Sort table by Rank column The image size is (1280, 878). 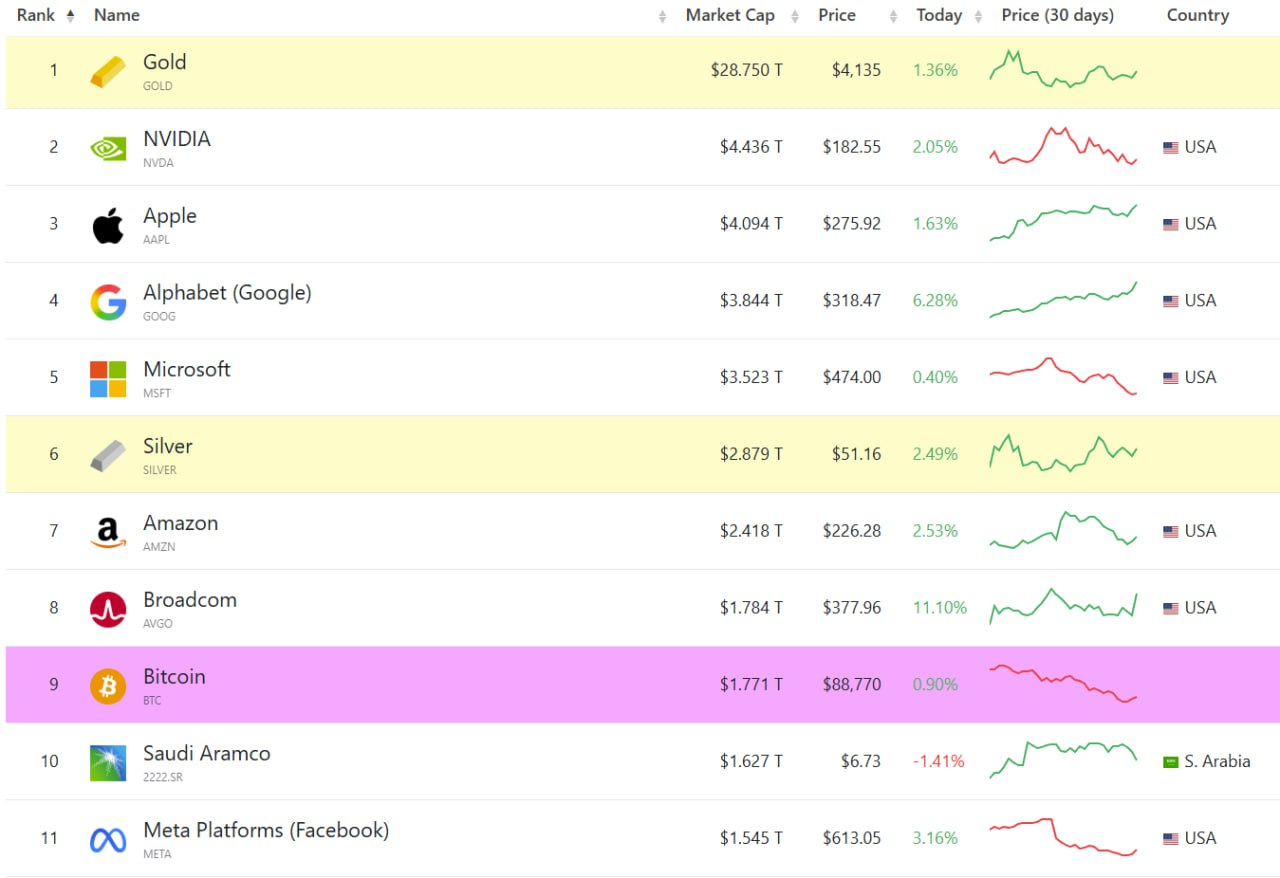(x=45, y=15)
